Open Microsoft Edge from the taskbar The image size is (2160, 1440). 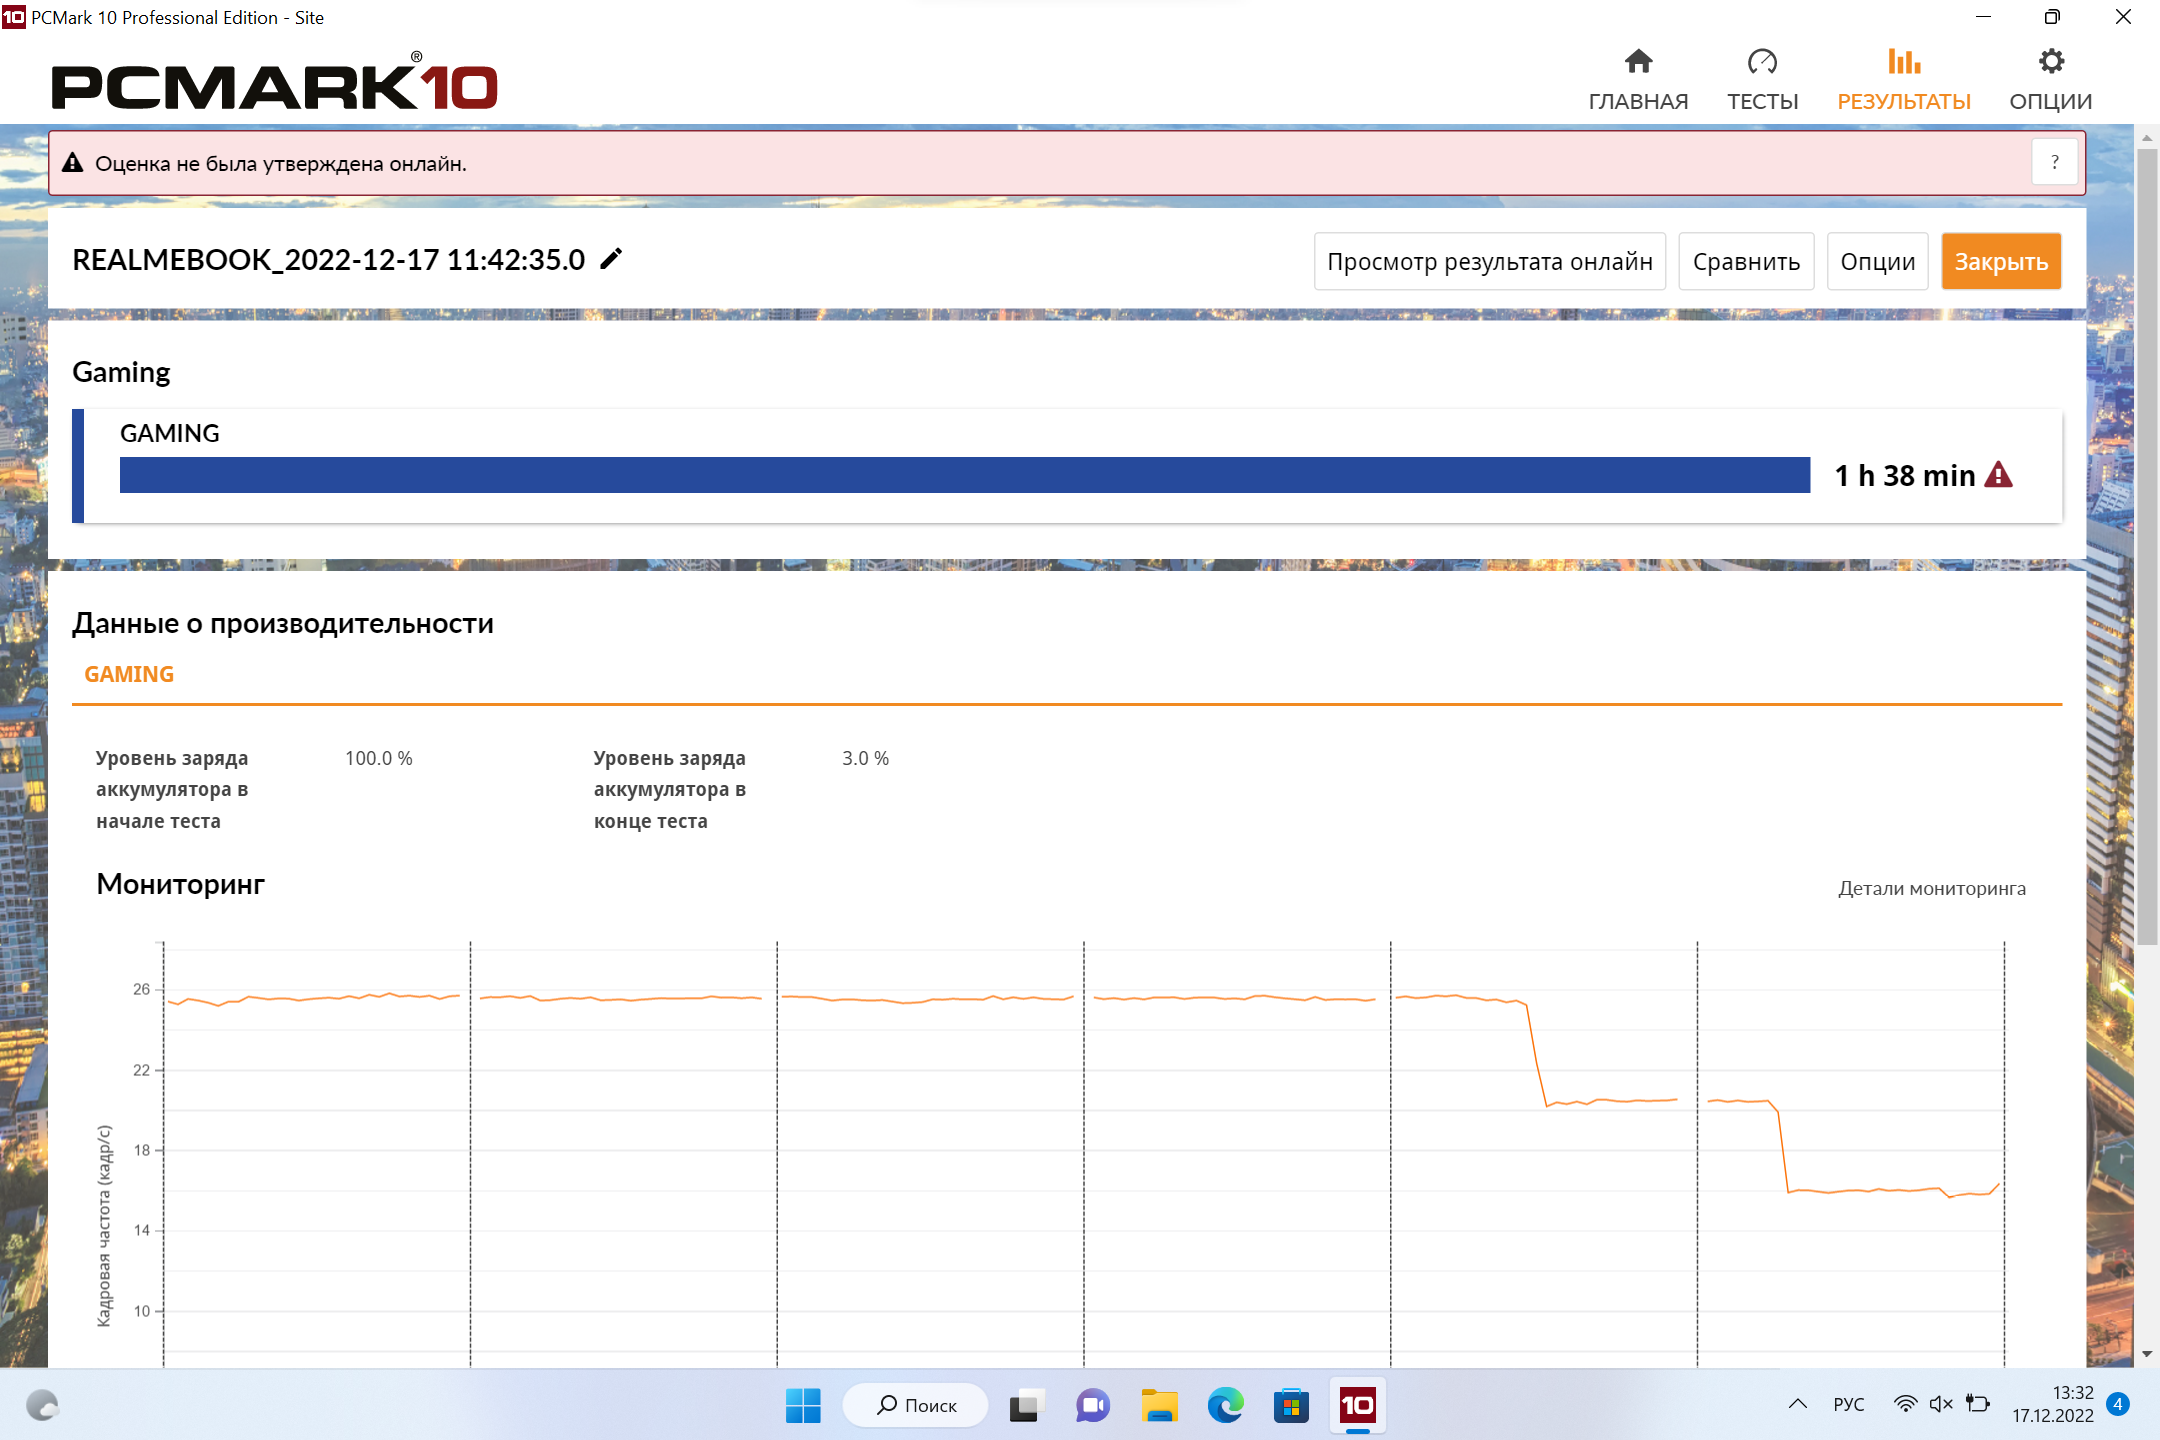[x=1225, y=1405]
